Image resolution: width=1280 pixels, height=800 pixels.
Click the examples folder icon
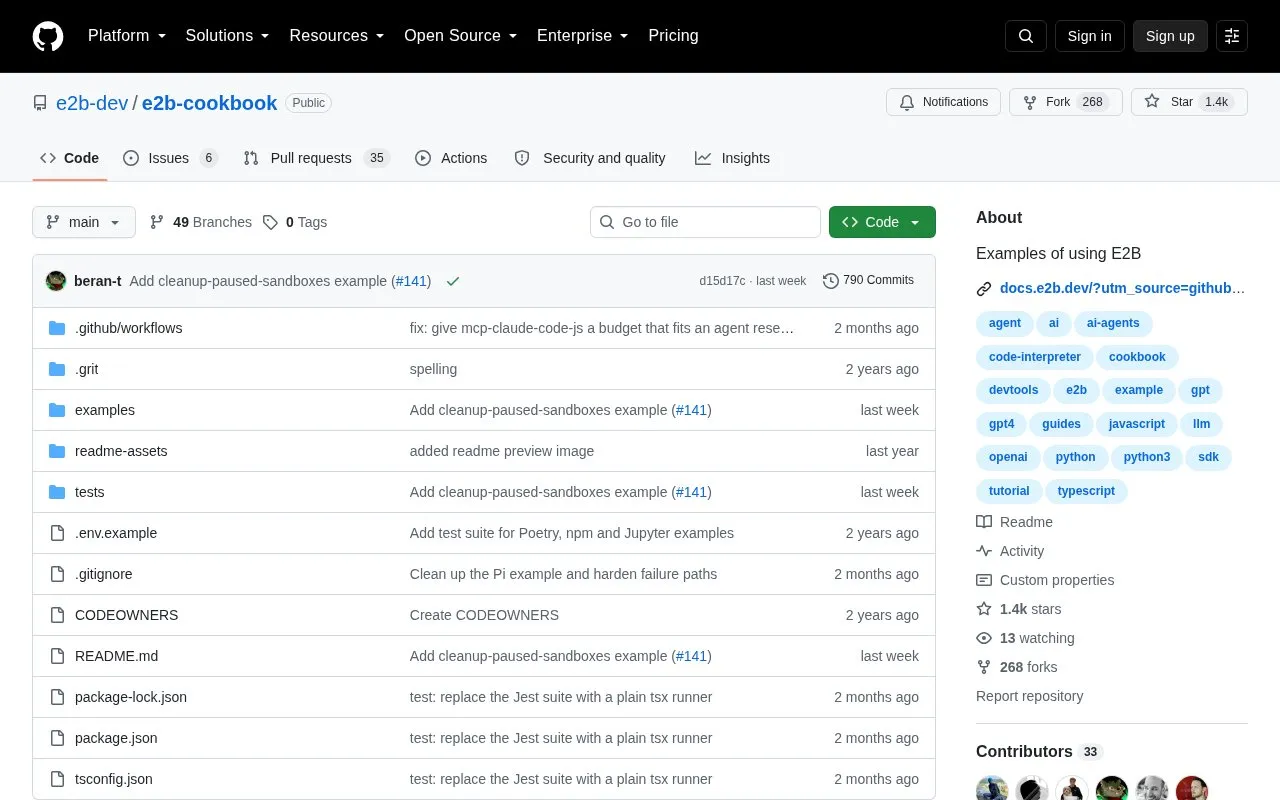(x=57, y=410)
